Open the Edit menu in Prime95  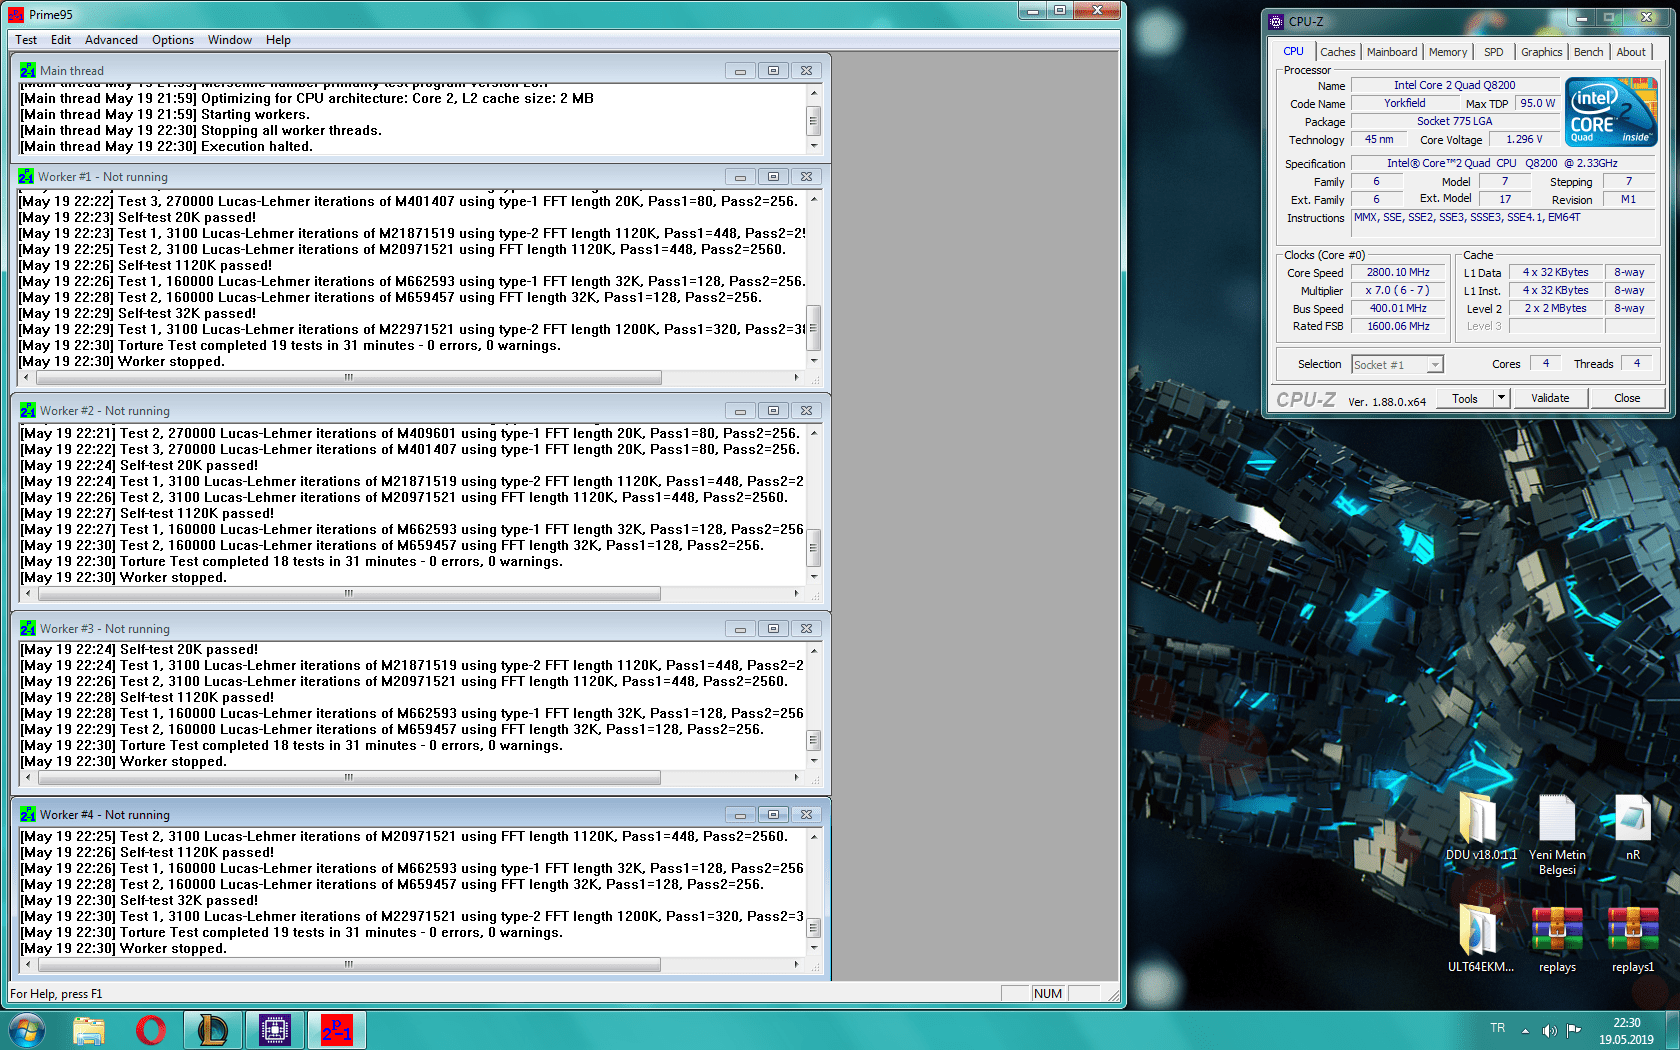click(61, 40)
